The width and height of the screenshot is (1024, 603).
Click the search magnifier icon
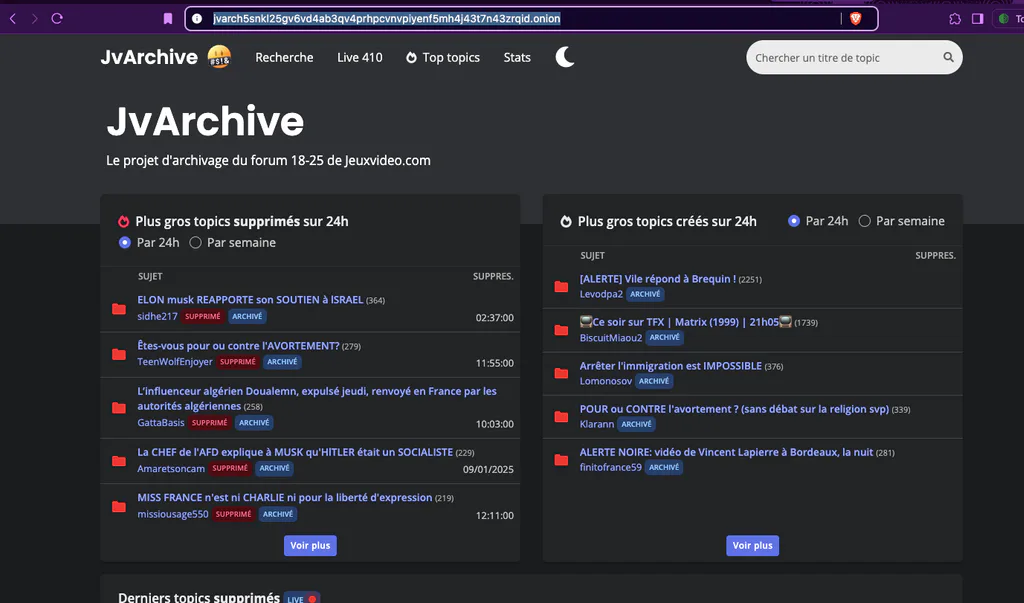click(x=948, y=57)
